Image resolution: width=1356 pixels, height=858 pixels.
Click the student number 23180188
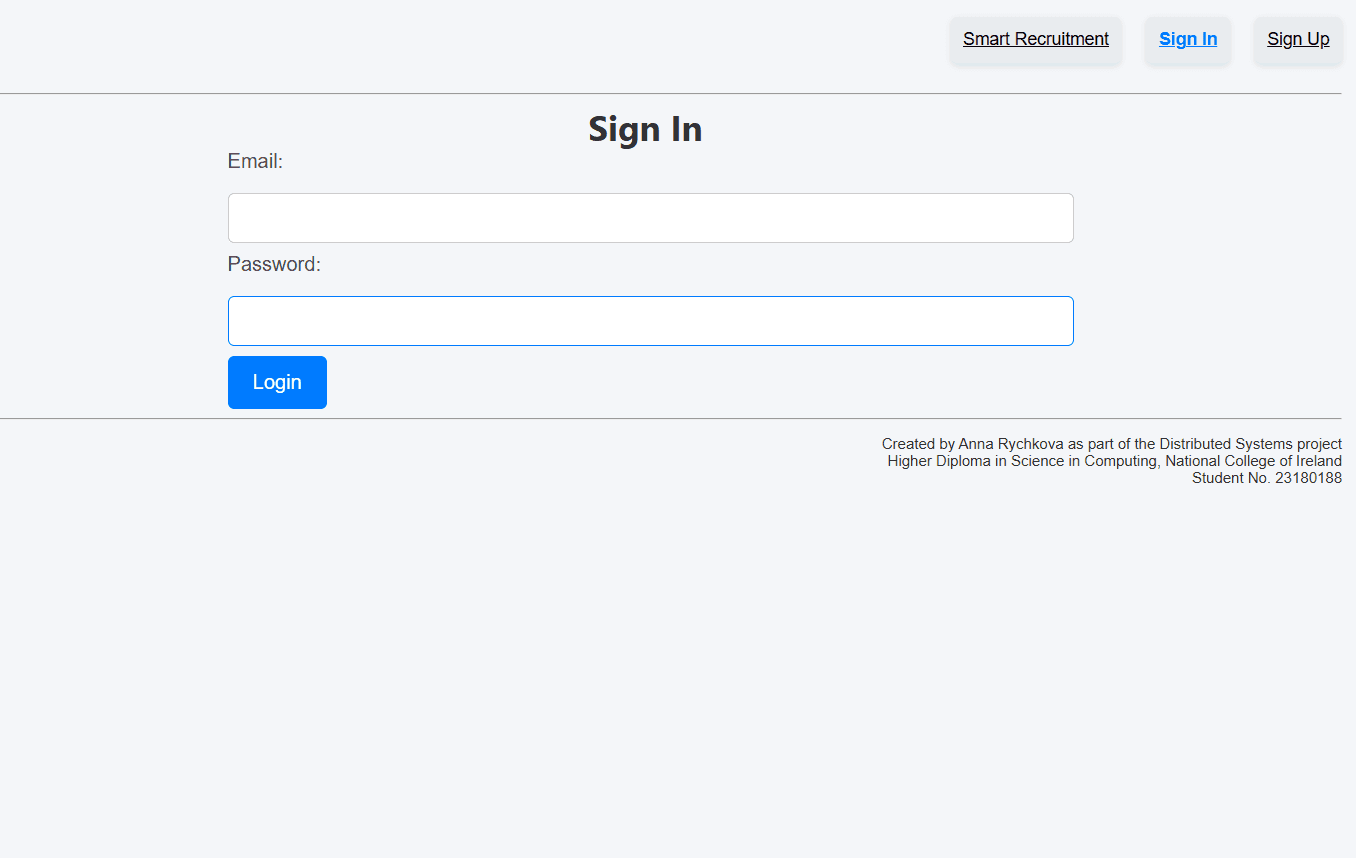(x=1308, y=478)
